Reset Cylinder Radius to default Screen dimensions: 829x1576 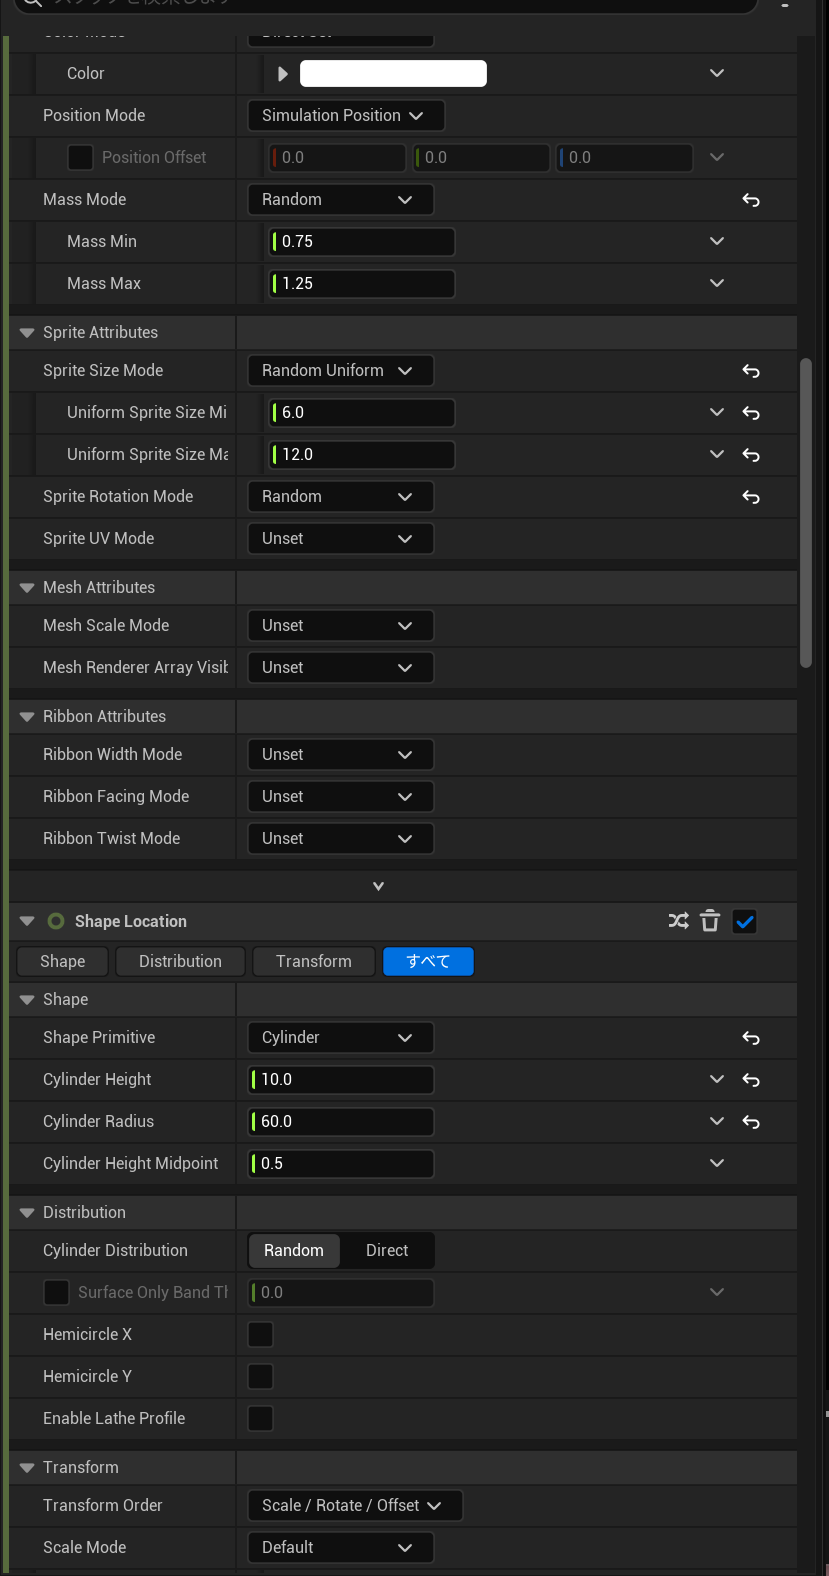751,1122
